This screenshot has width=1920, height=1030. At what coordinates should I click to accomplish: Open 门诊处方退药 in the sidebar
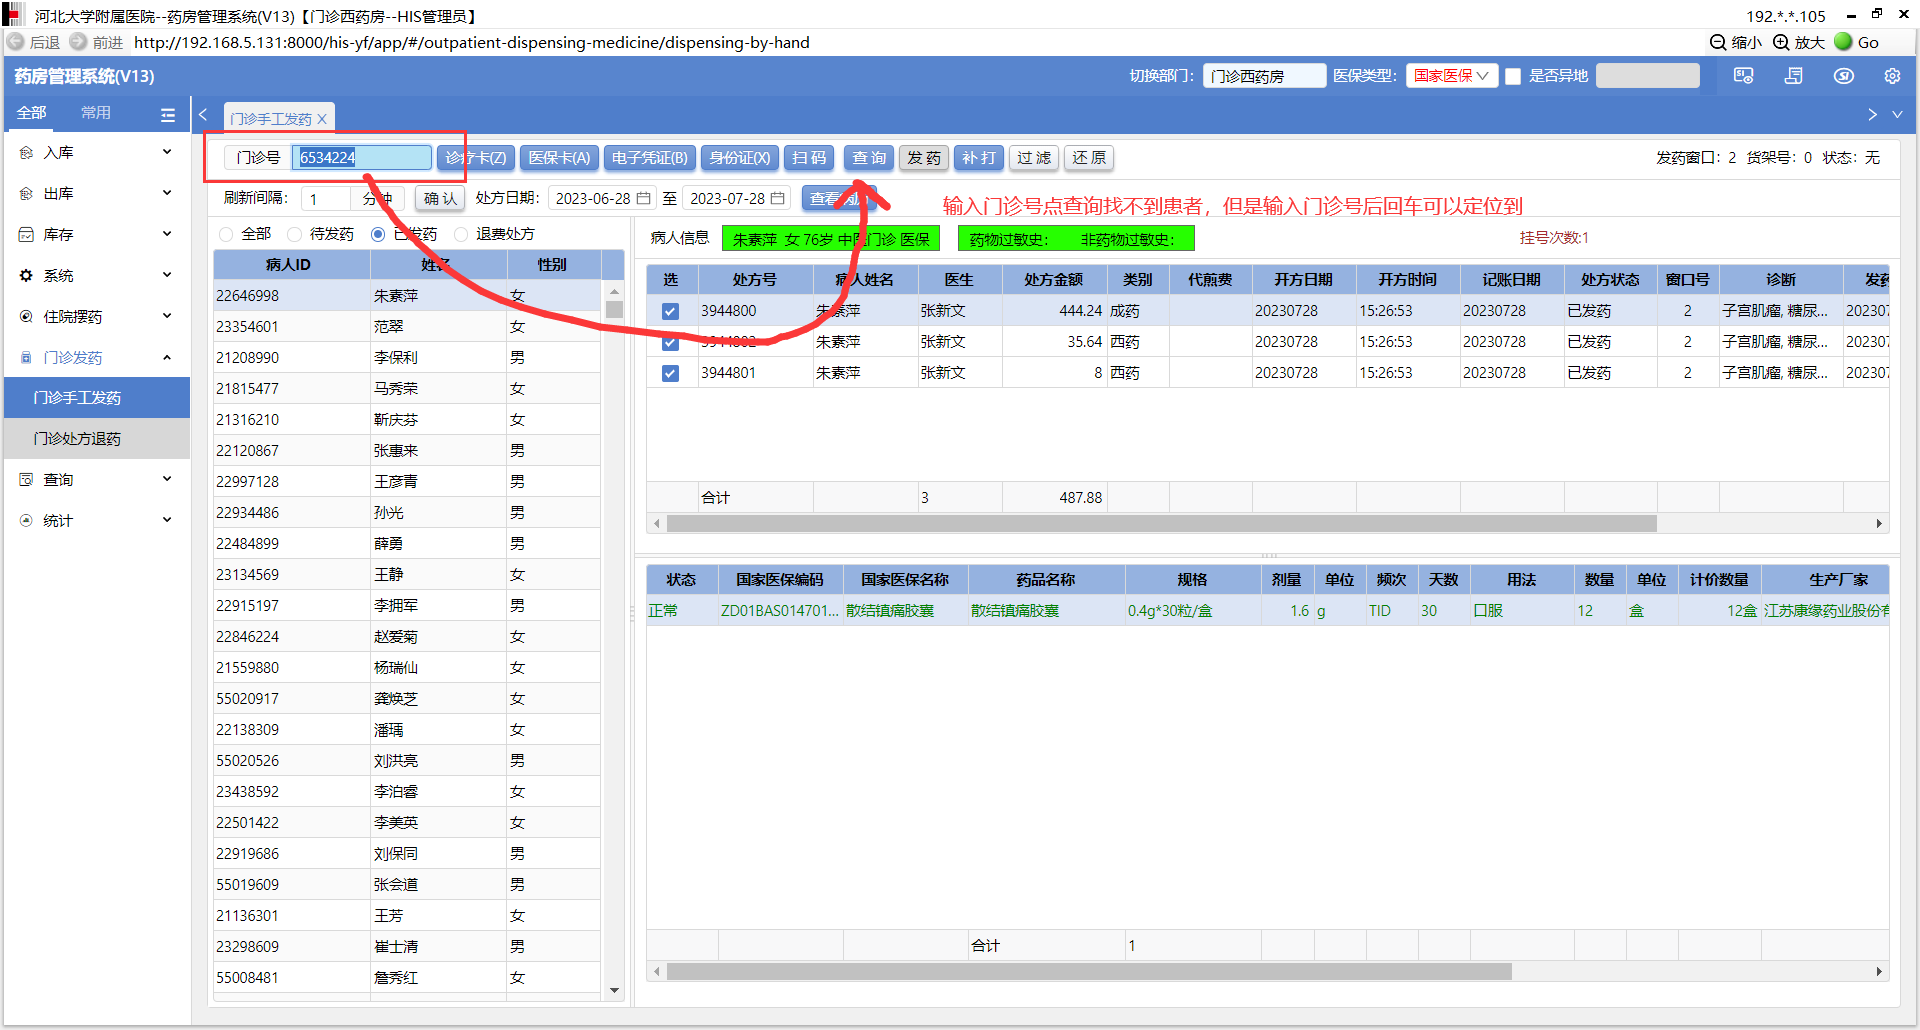(77, 439)
